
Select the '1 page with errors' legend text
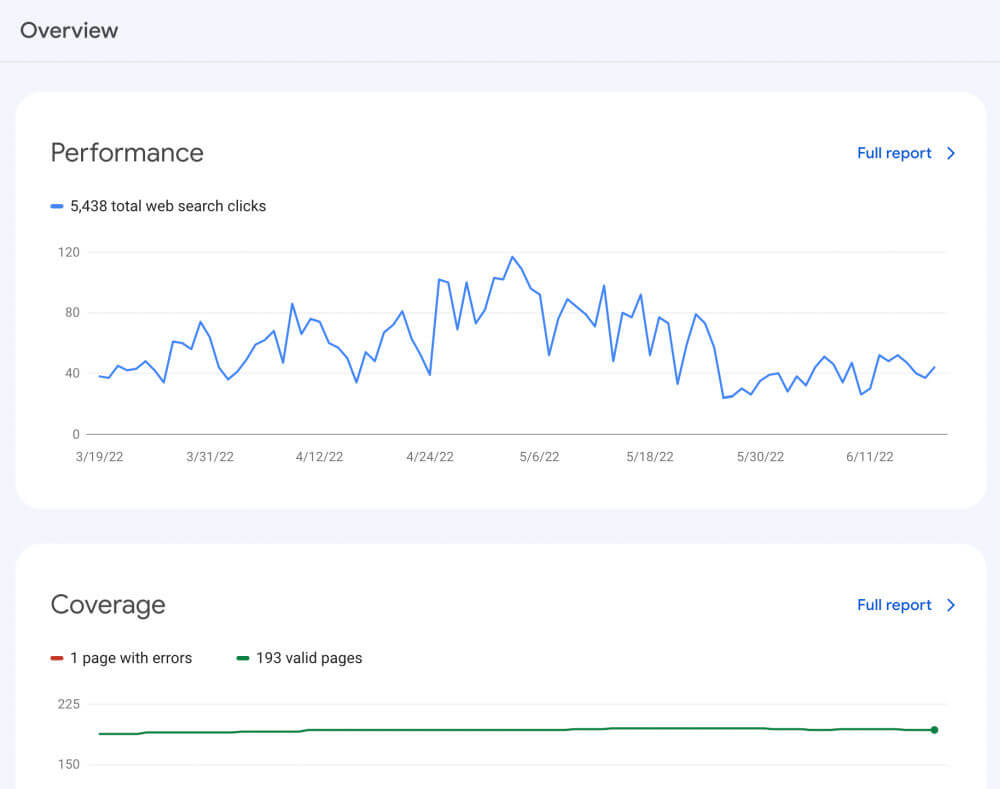(131, 658)
